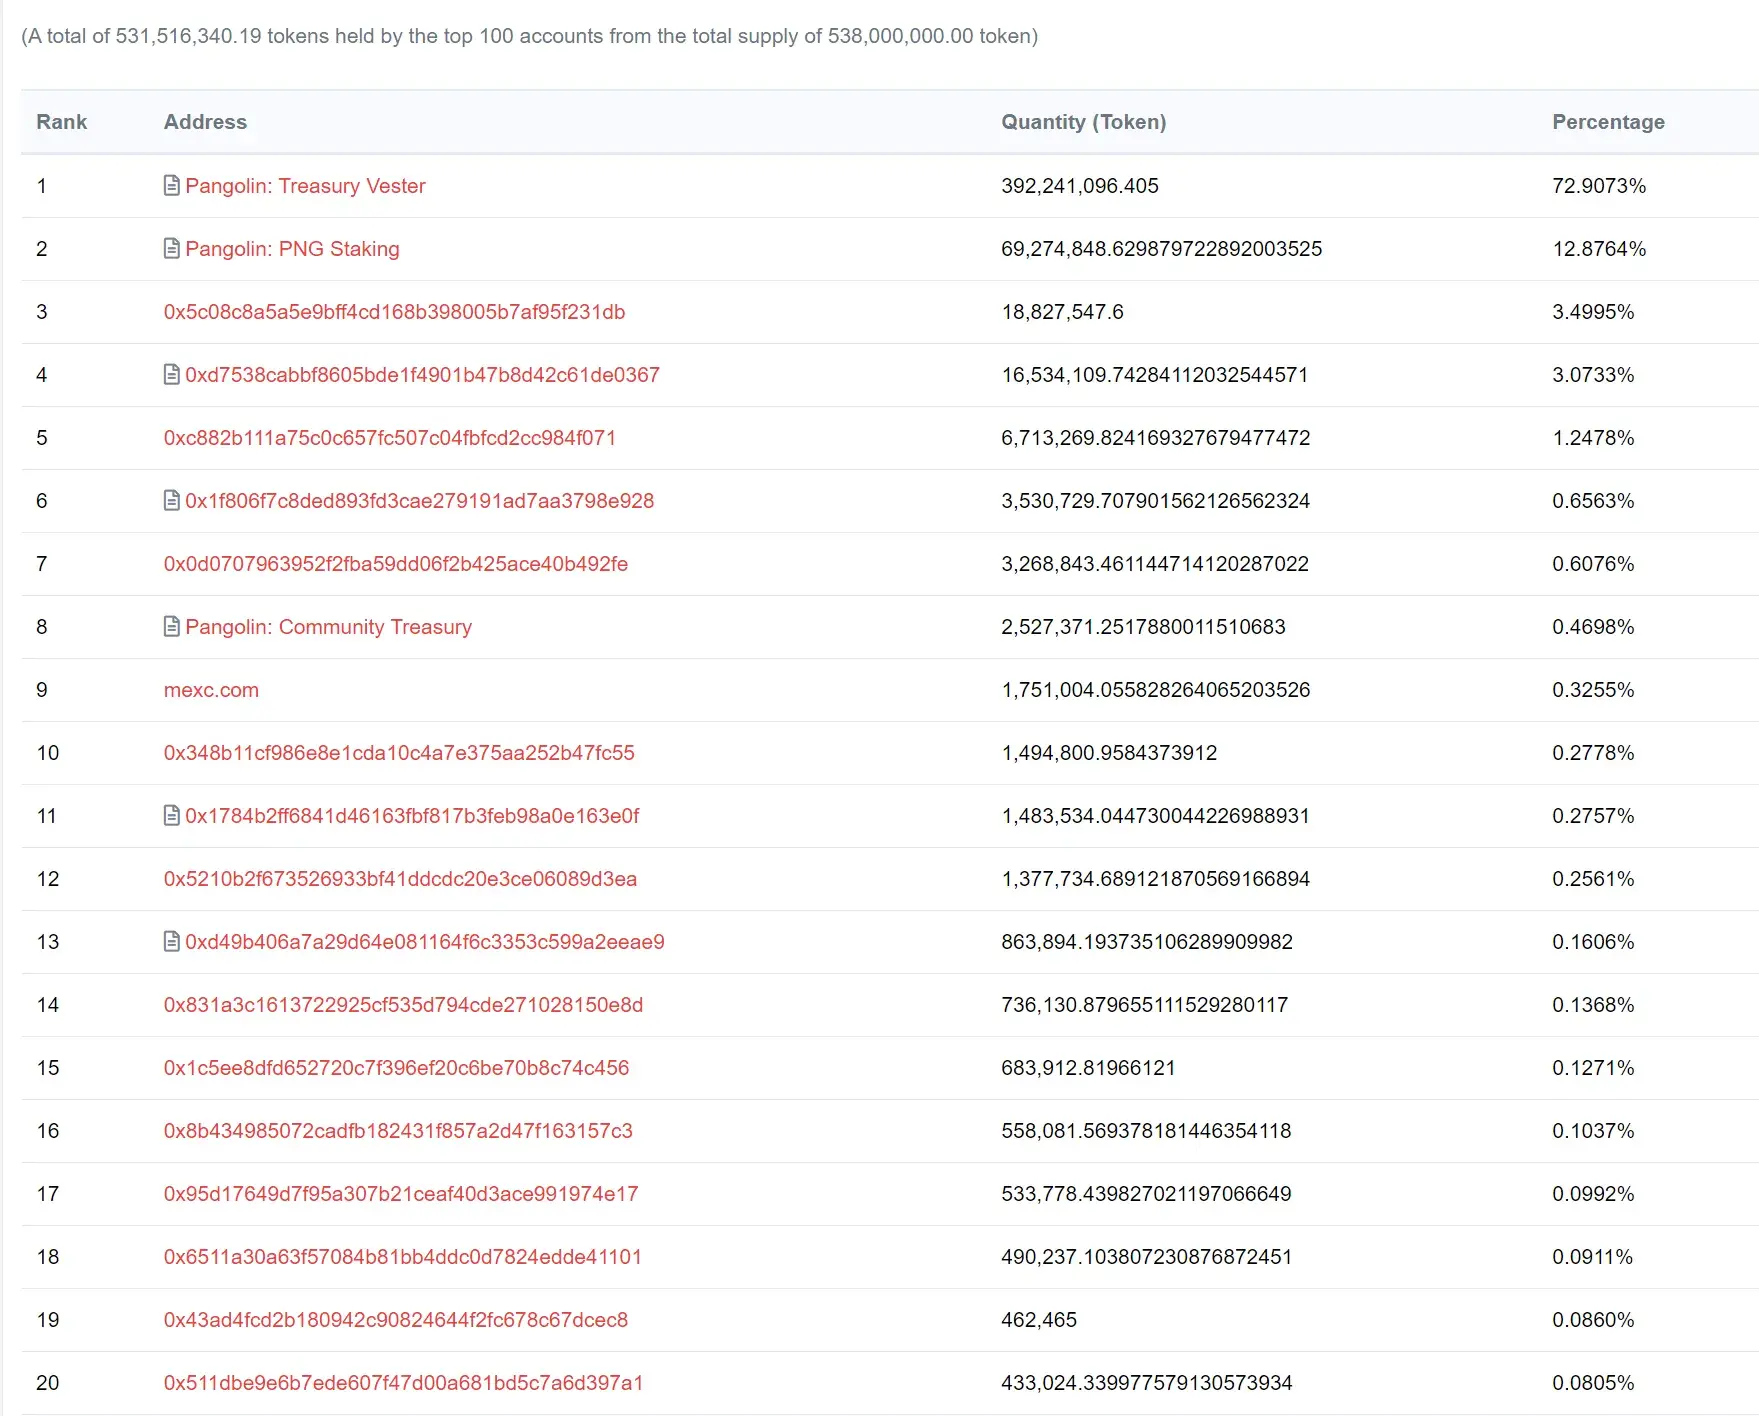The image size is (1759, 1416).
Task: Open address 0x0d0707963952f2fba59dd06f2b425ace40b492fe
Action: (396, 564)
